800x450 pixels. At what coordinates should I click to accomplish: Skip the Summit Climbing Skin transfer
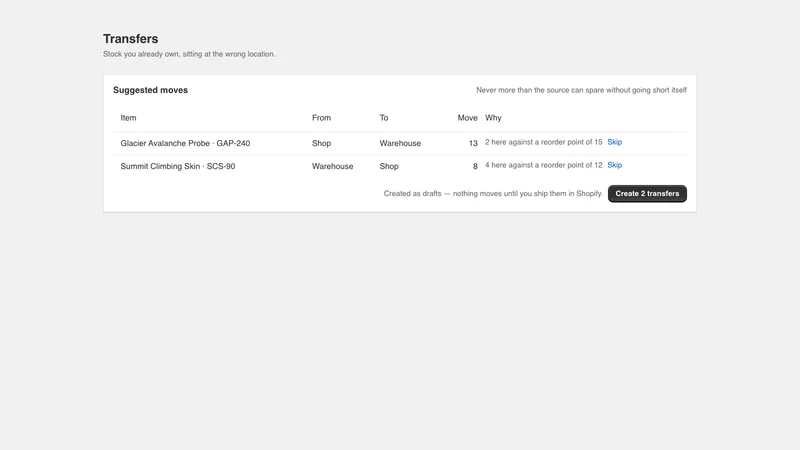pyautogui.click(x=614, y=165)
